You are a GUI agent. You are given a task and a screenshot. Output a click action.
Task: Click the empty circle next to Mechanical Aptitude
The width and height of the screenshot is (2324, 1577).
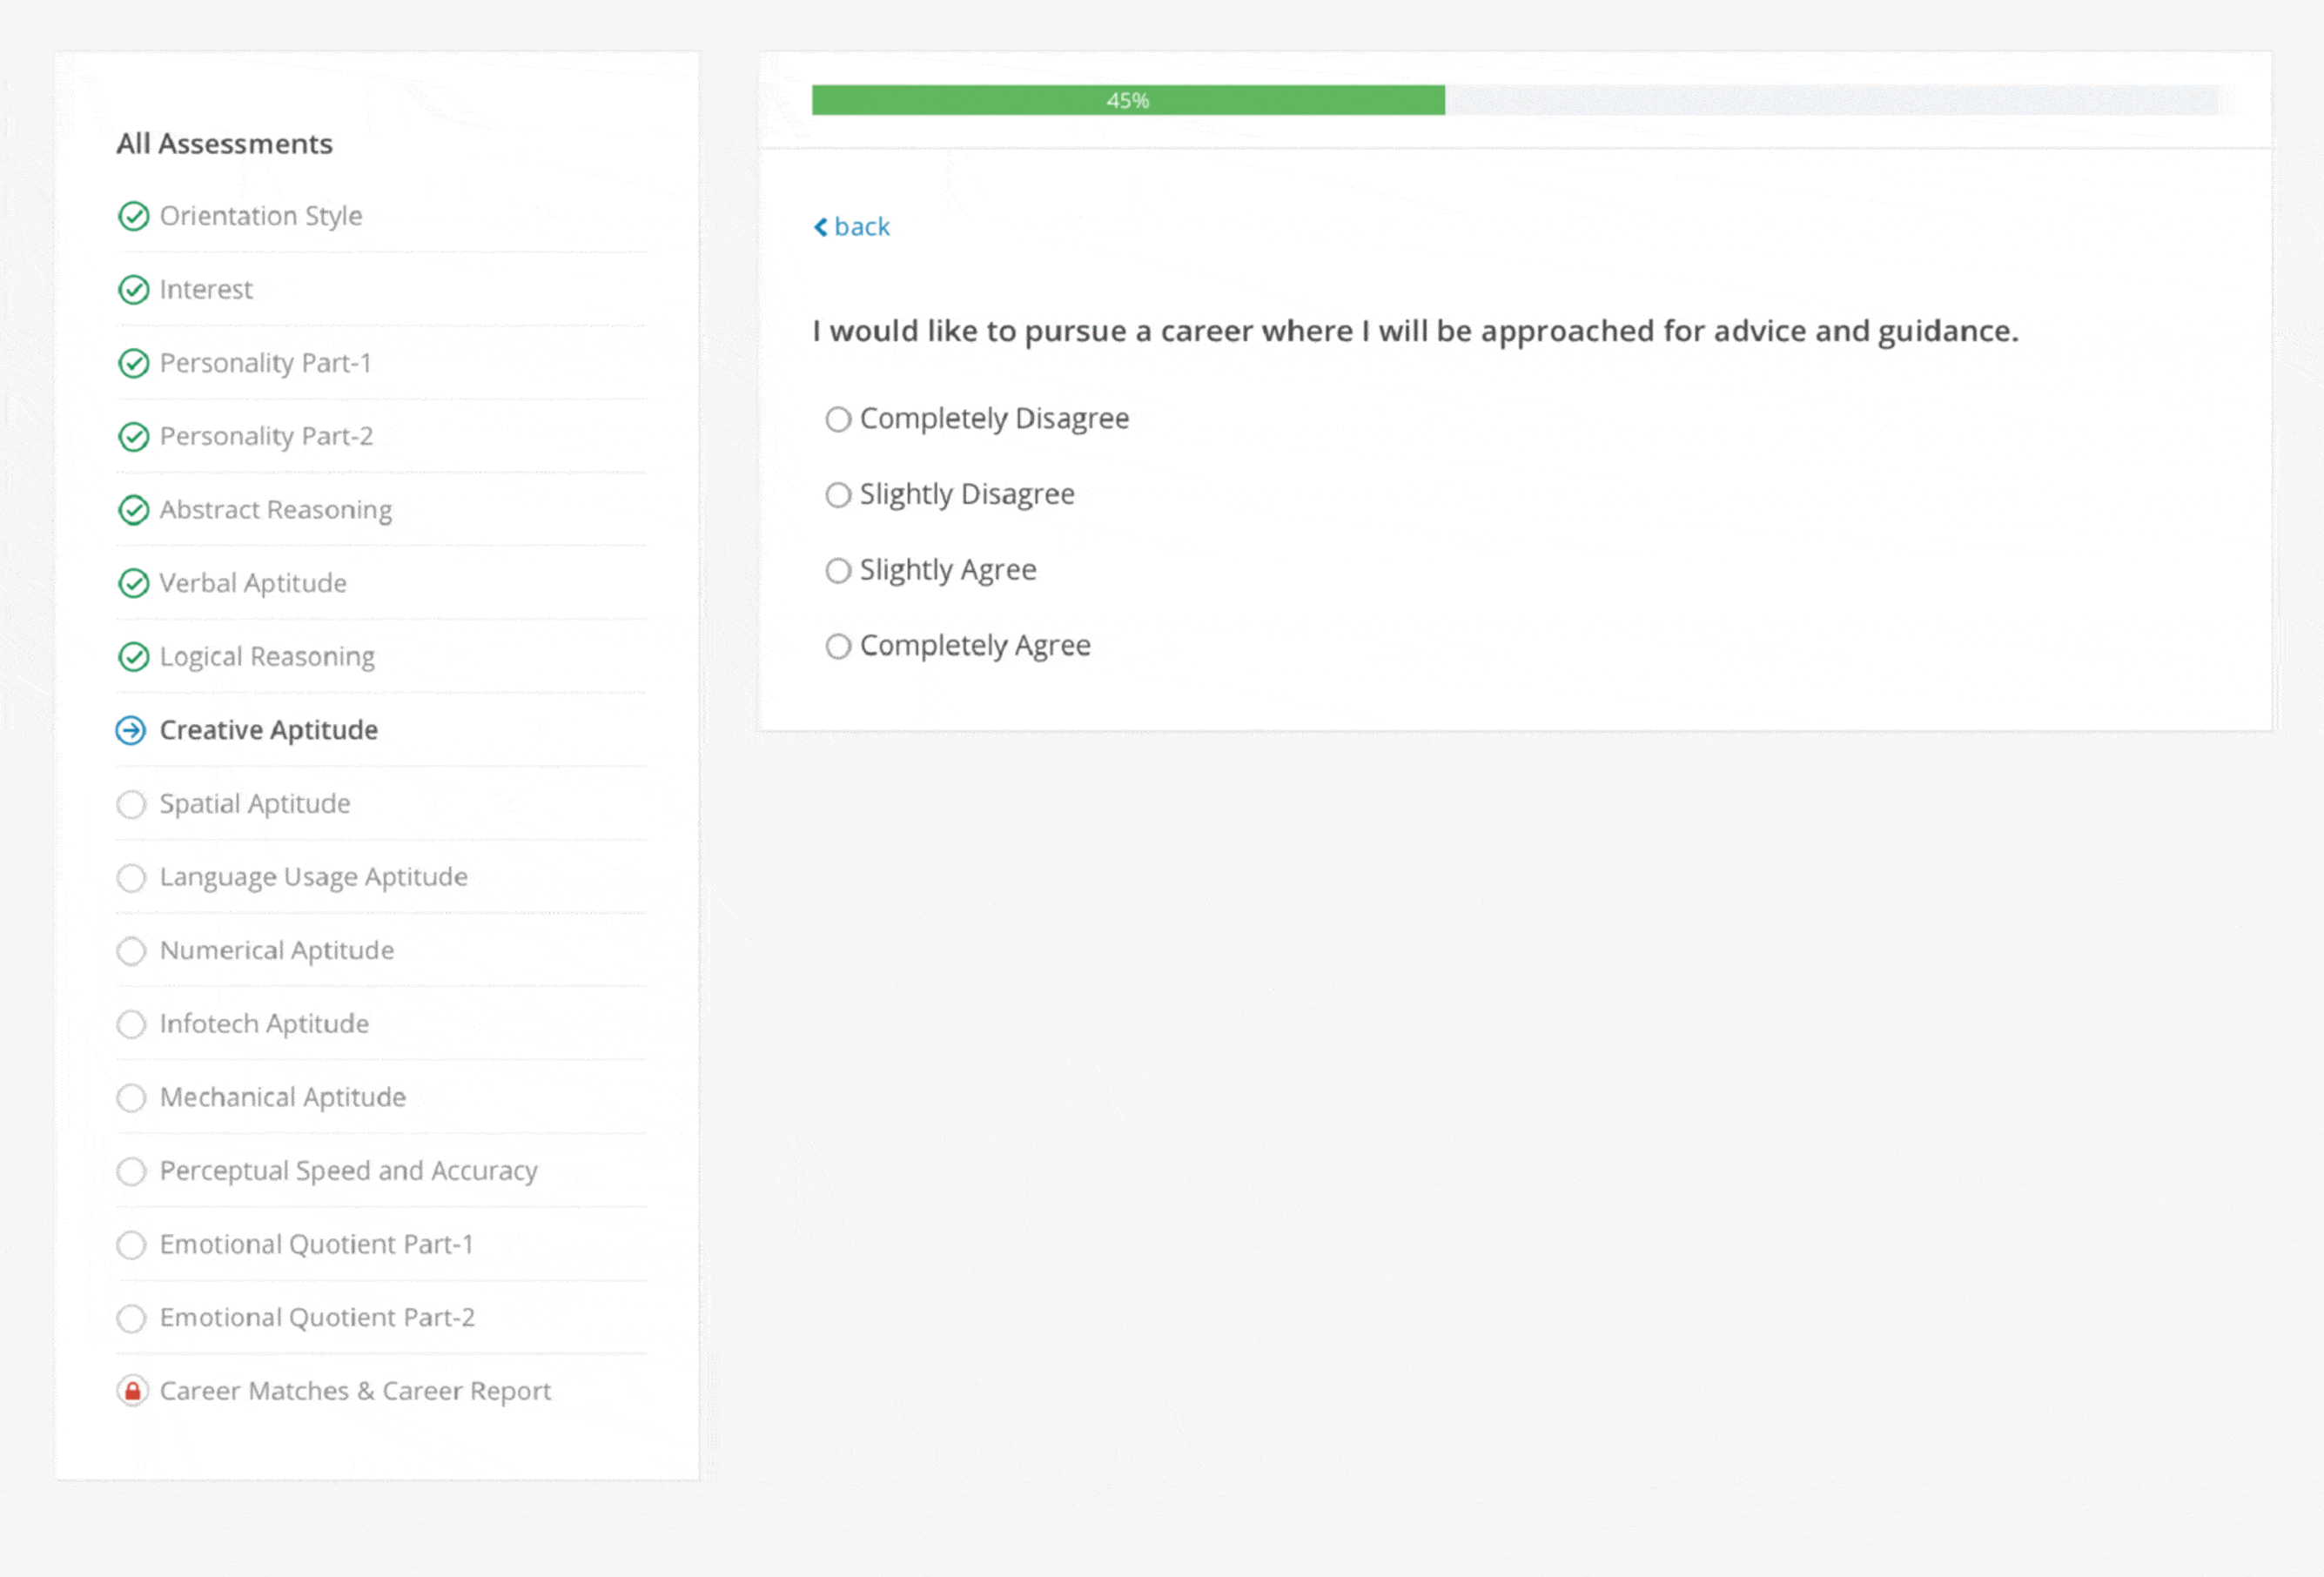131,1098
